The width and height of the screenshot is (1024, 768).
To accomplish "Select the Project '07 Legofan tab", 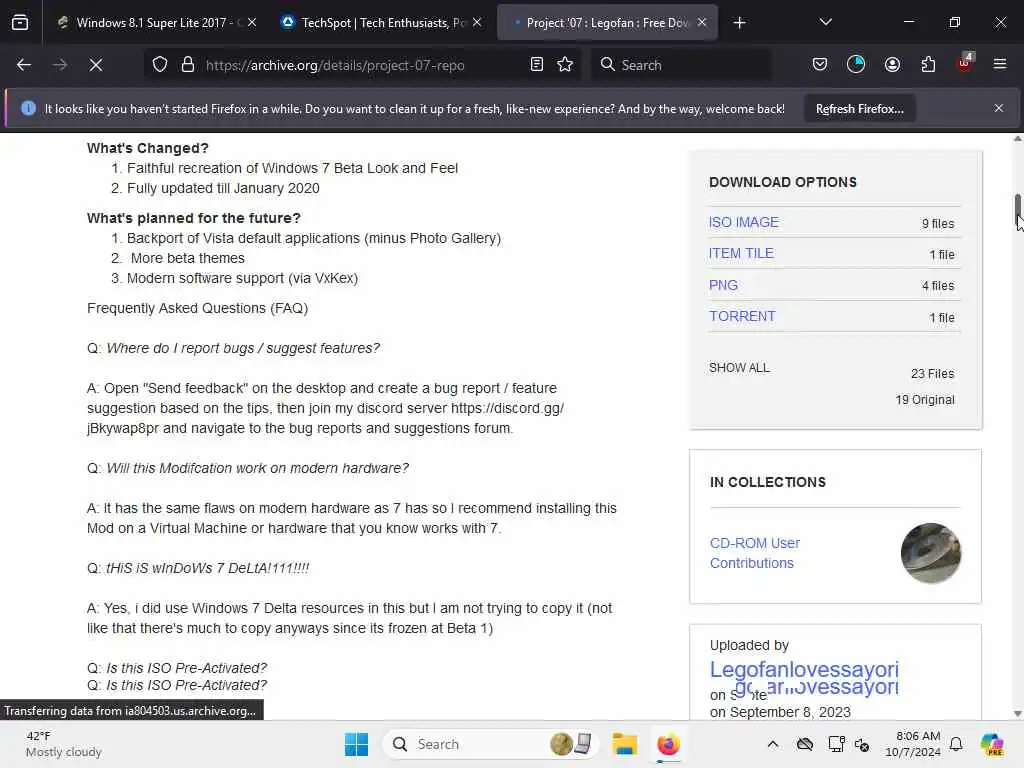I will coord(607,23).
